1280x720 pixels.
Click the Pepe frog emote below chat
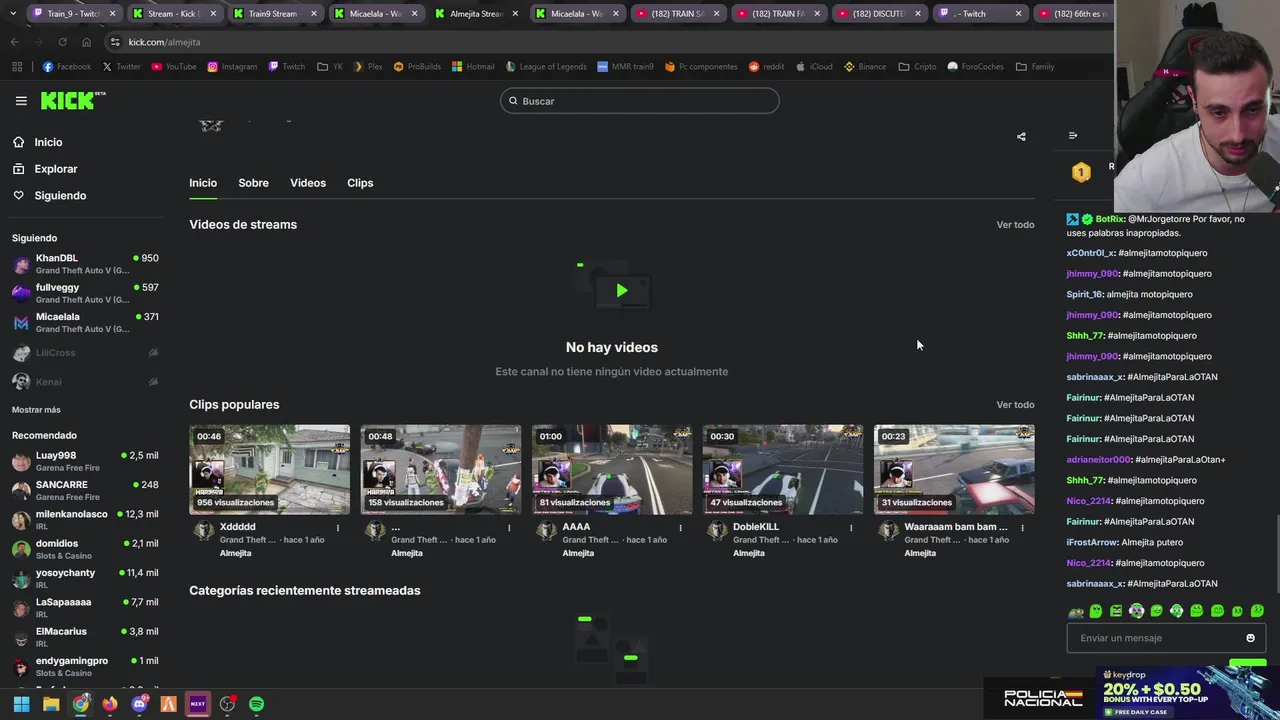1076,611
